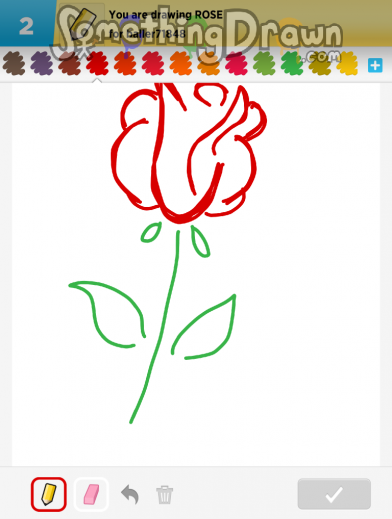
Task: Pick the bright green color swatch
Action: (x=292, y=63)
